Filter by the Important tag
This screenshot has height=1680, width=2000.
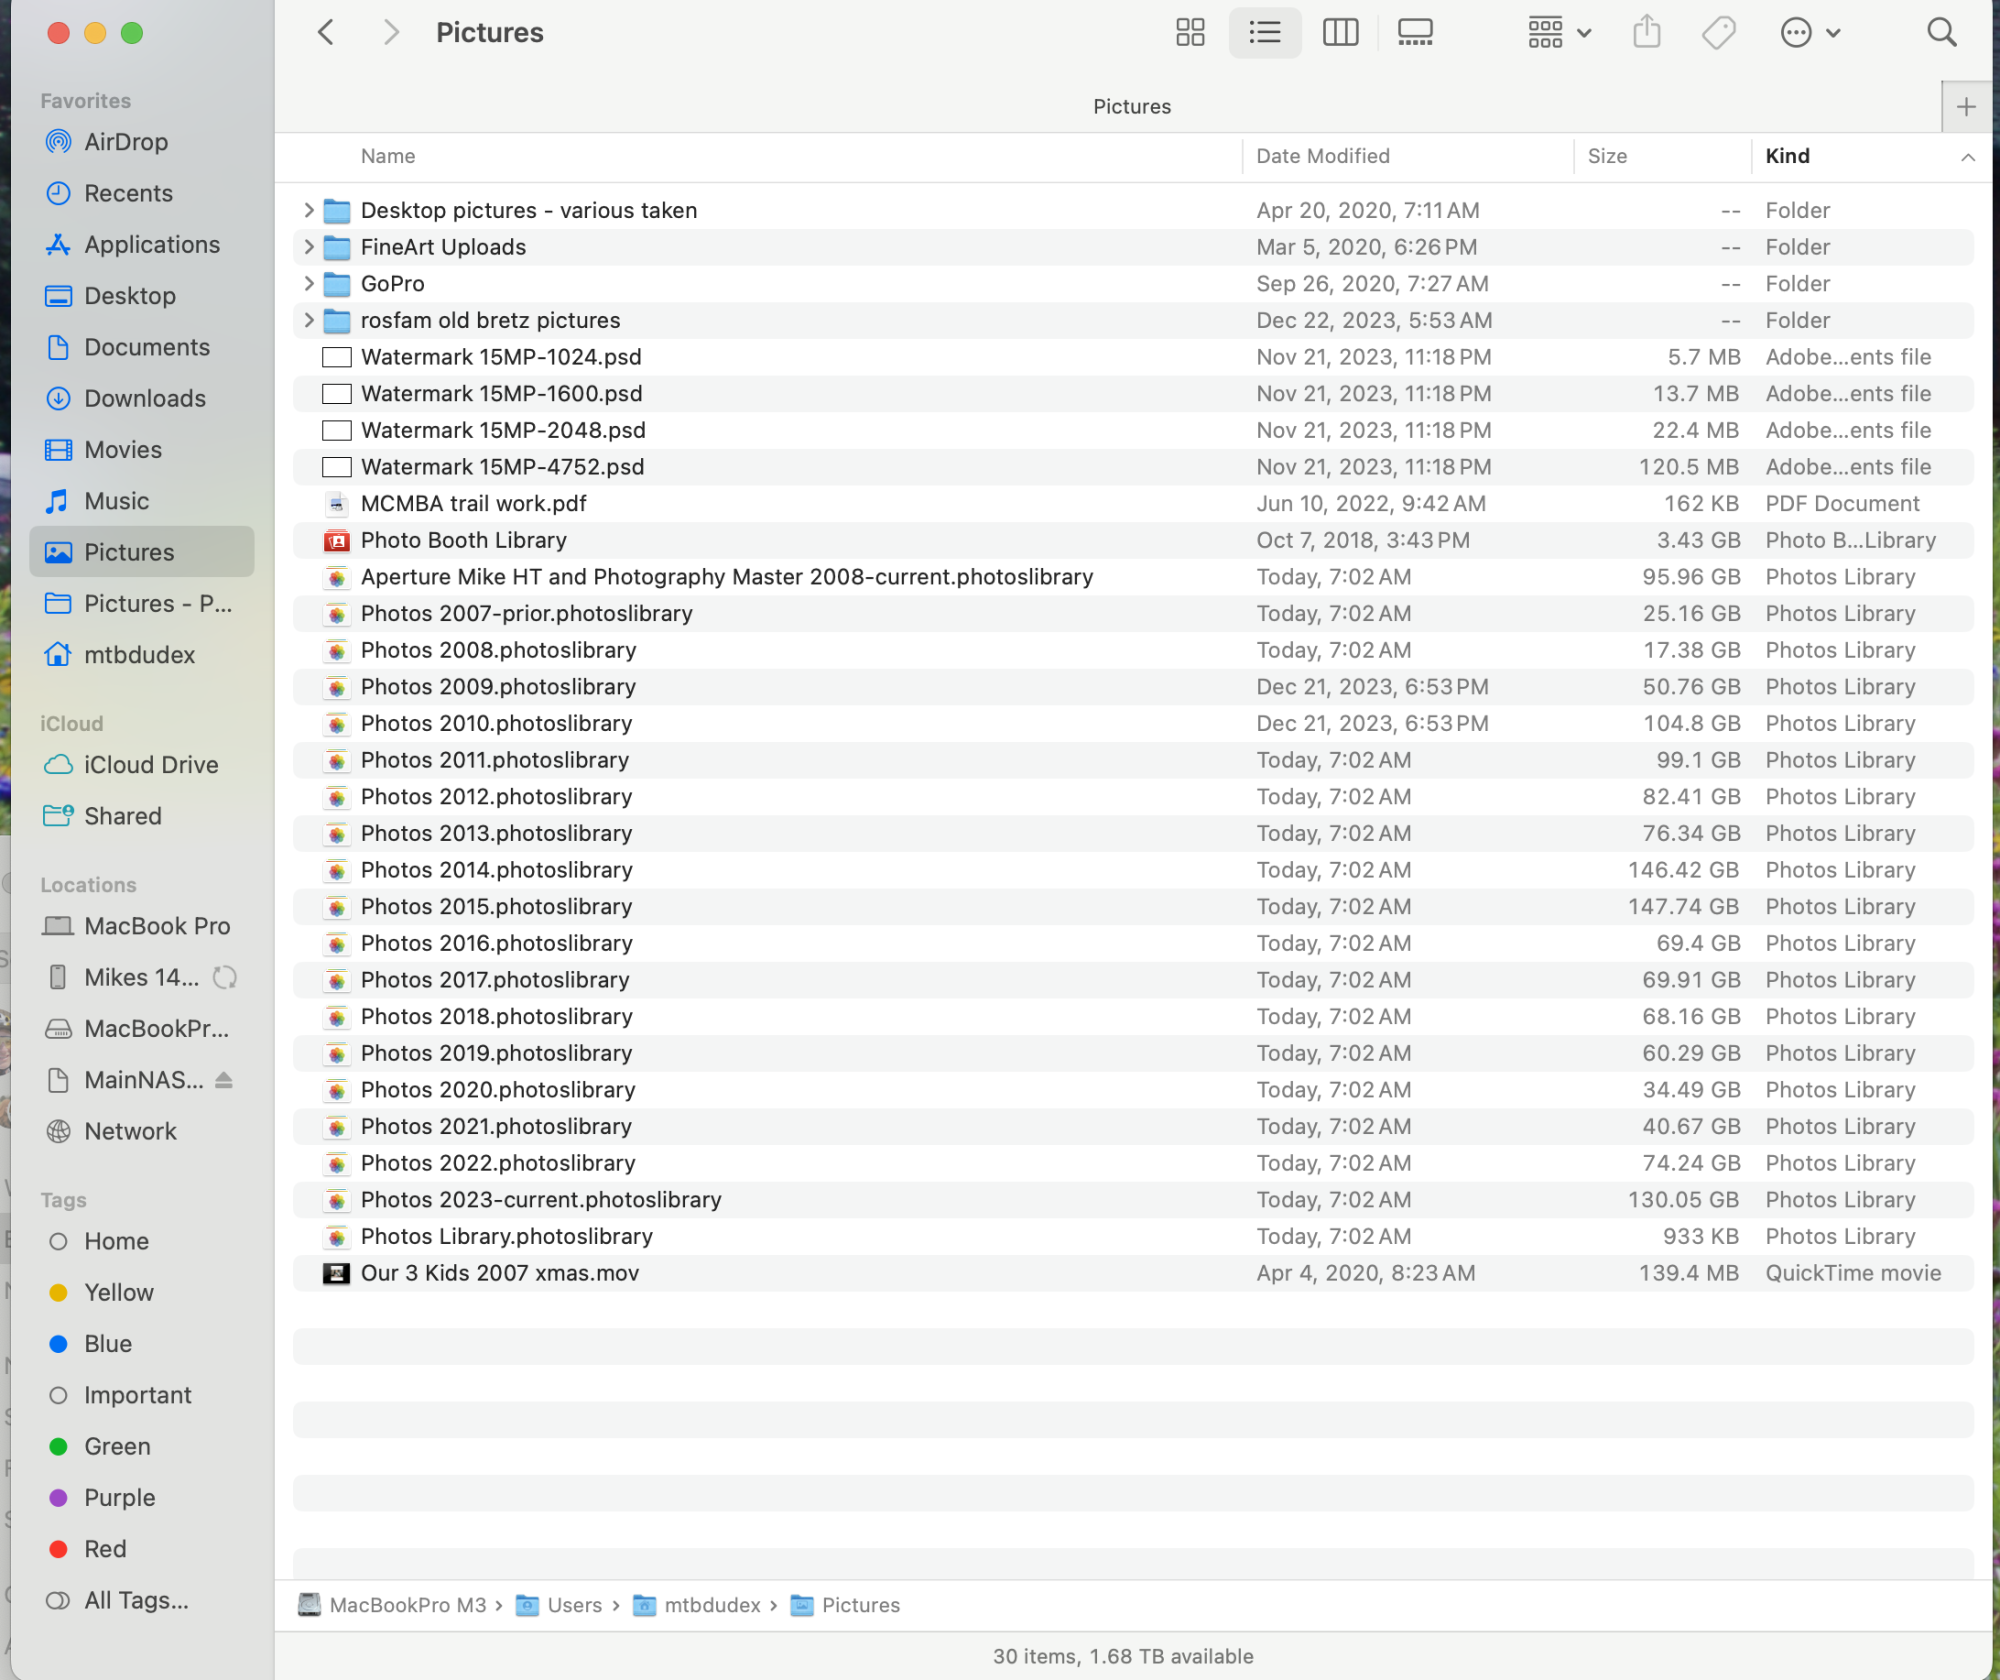point(138,1395)
